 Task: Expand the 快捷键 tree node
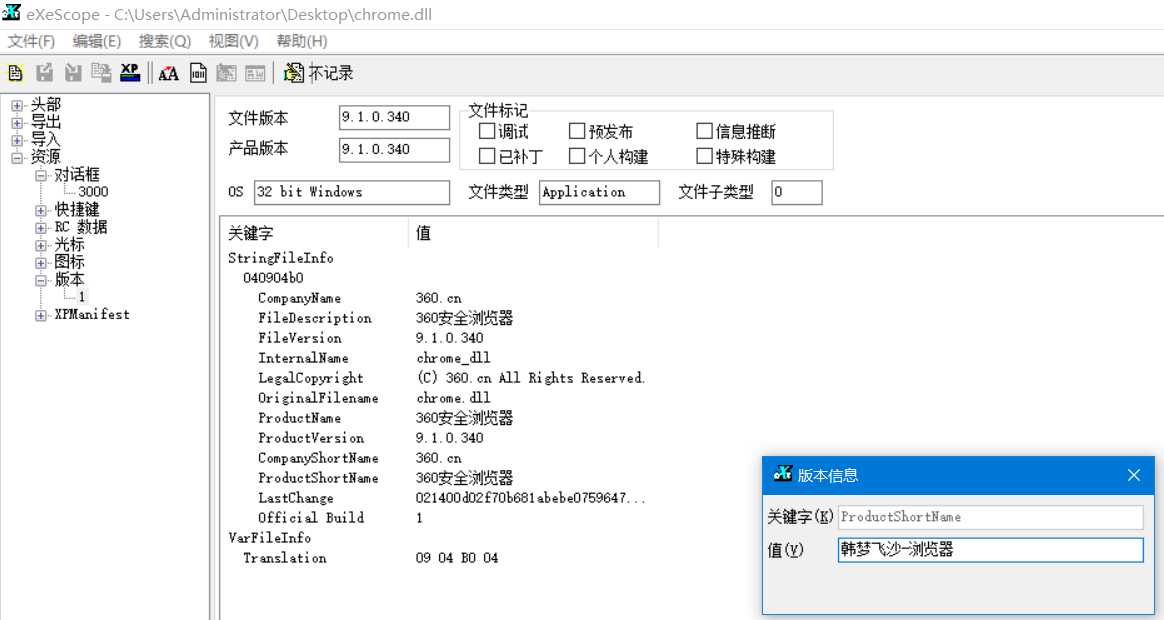[41, 210]
